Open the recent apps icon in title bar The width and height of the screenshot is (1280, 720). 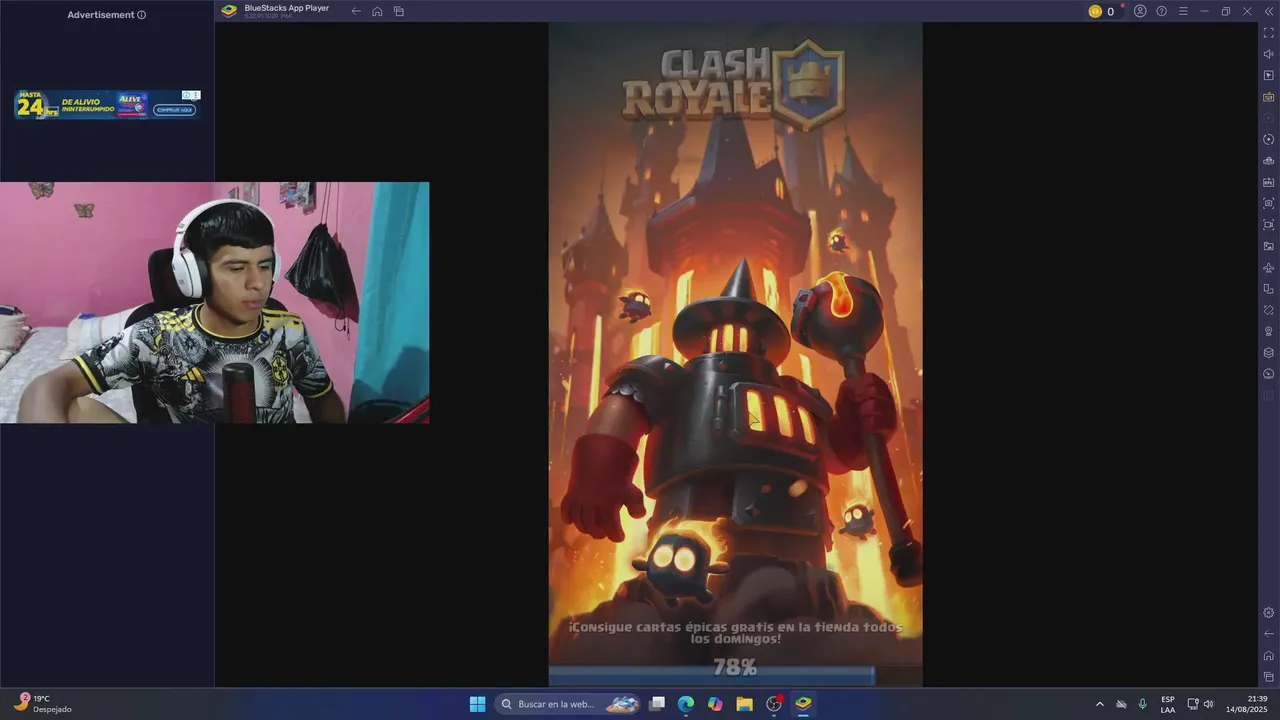point(398,11)
